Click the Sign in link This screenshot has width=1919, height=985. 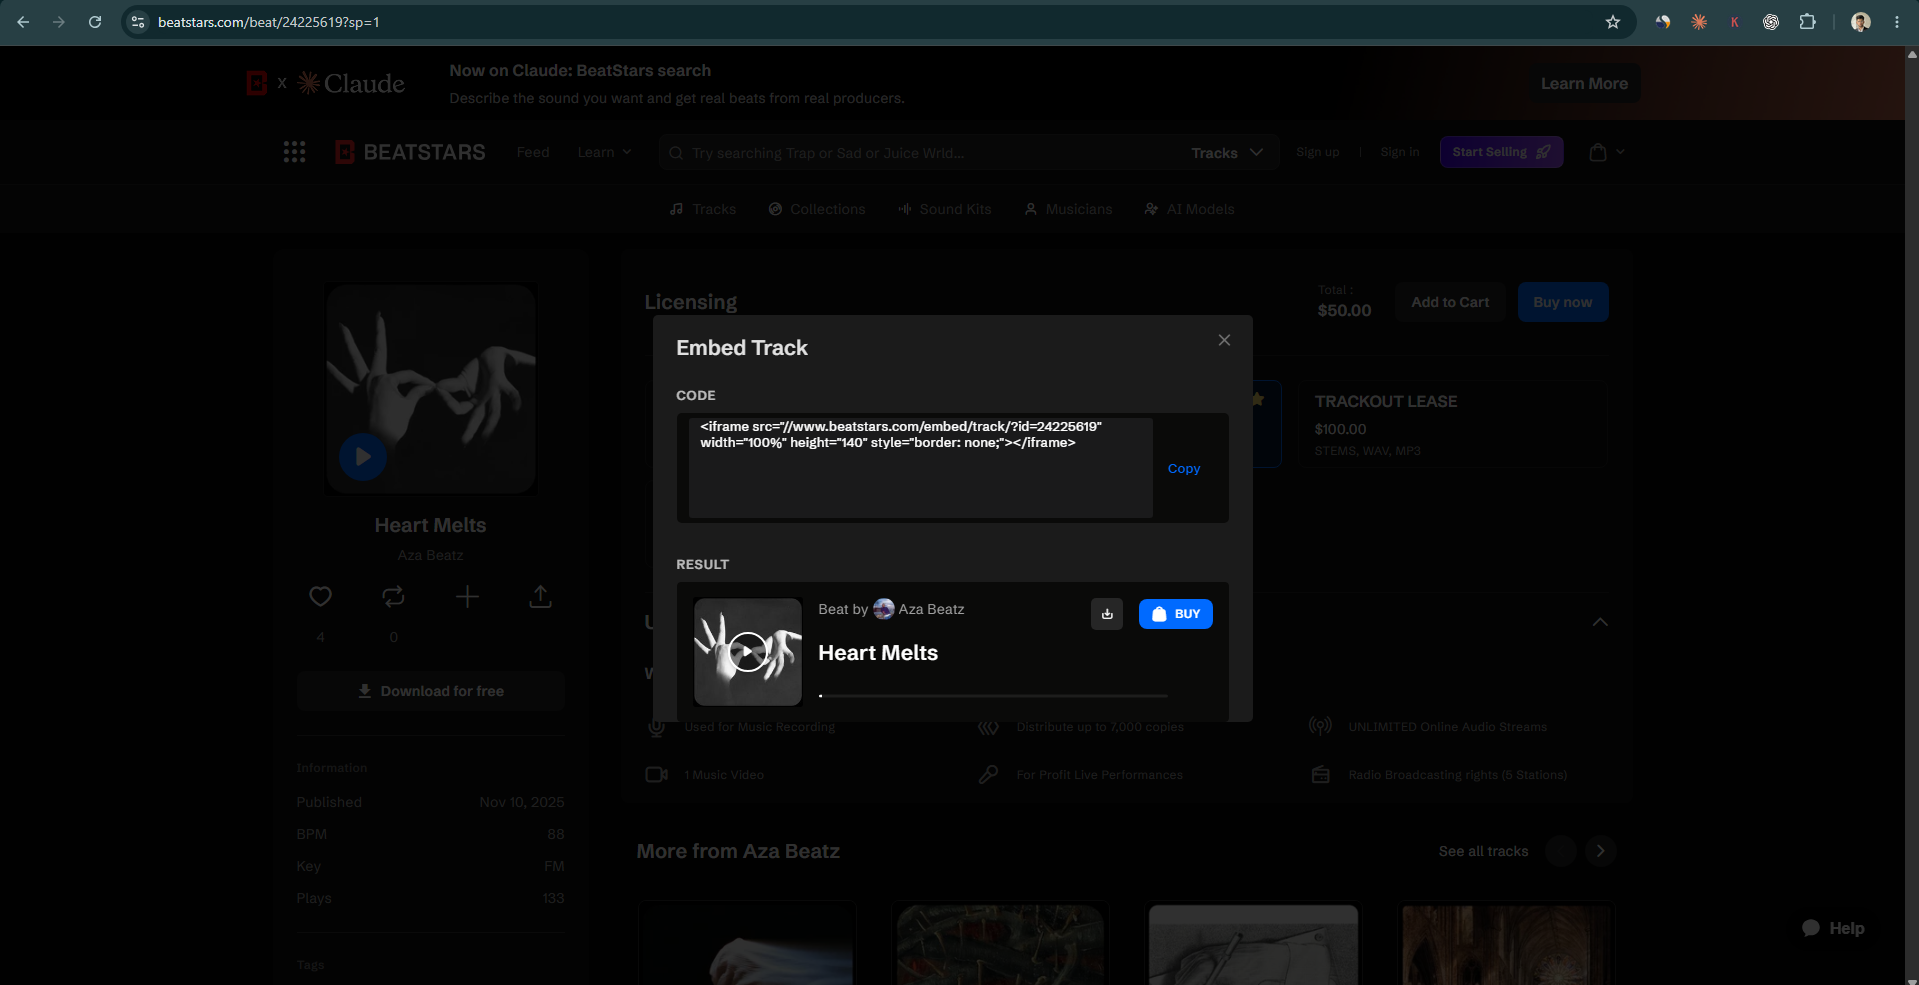point(1400,152)
